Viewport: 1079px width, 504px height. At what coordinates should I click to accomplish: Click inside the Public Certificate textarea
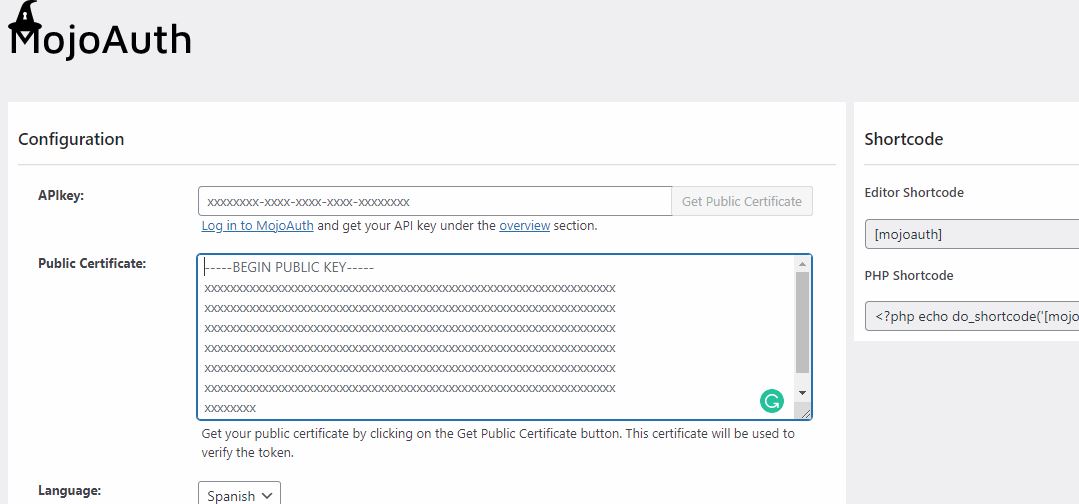(x=496, y=337)
